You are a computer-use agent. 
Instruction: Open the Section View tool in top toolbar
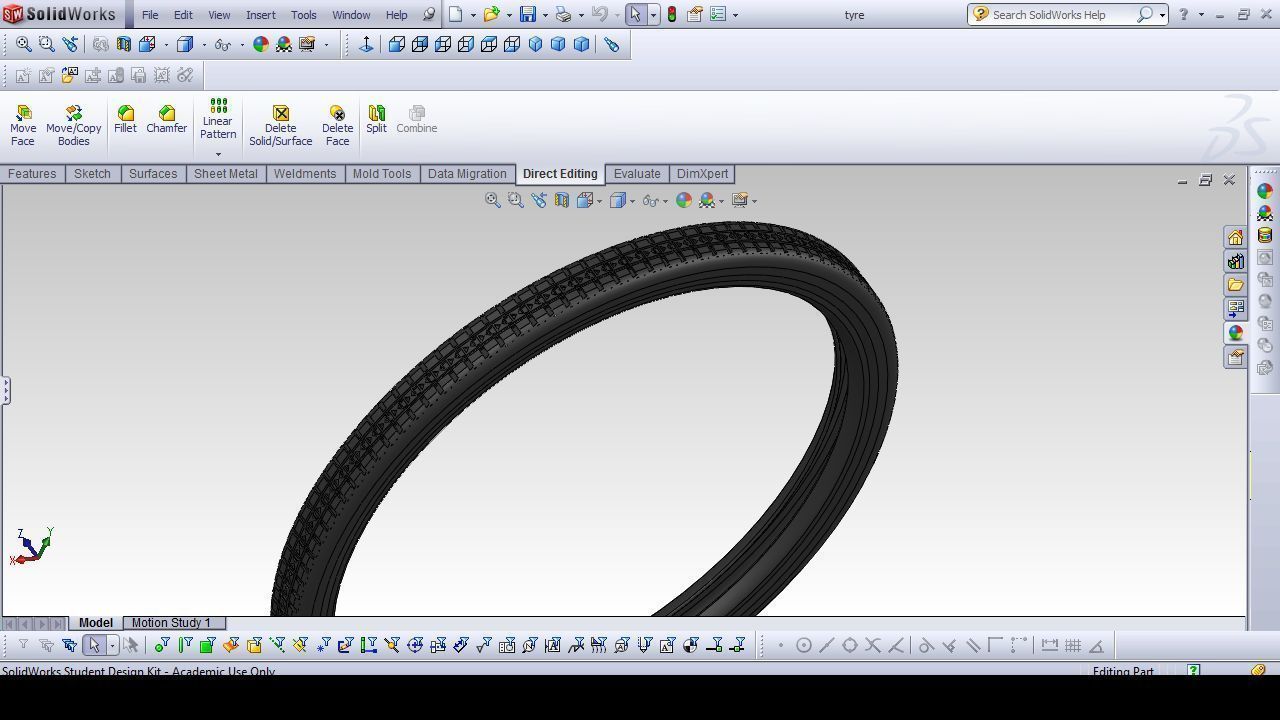(124, 44)
